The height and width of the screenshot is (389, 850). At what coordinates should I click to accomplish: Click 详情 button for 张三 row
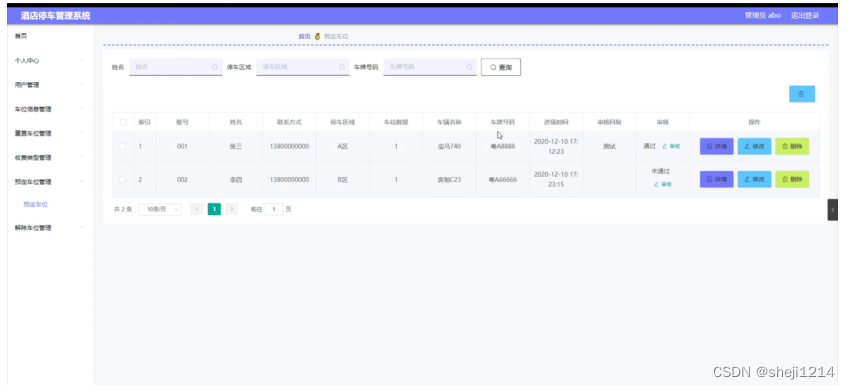pos(717,146)
